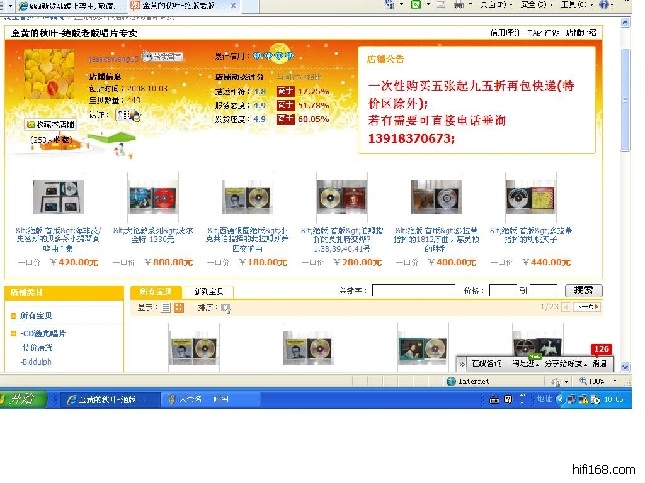Click the Windows Start button
This screenshot has width=645, height=483.
tap(22, 398)
